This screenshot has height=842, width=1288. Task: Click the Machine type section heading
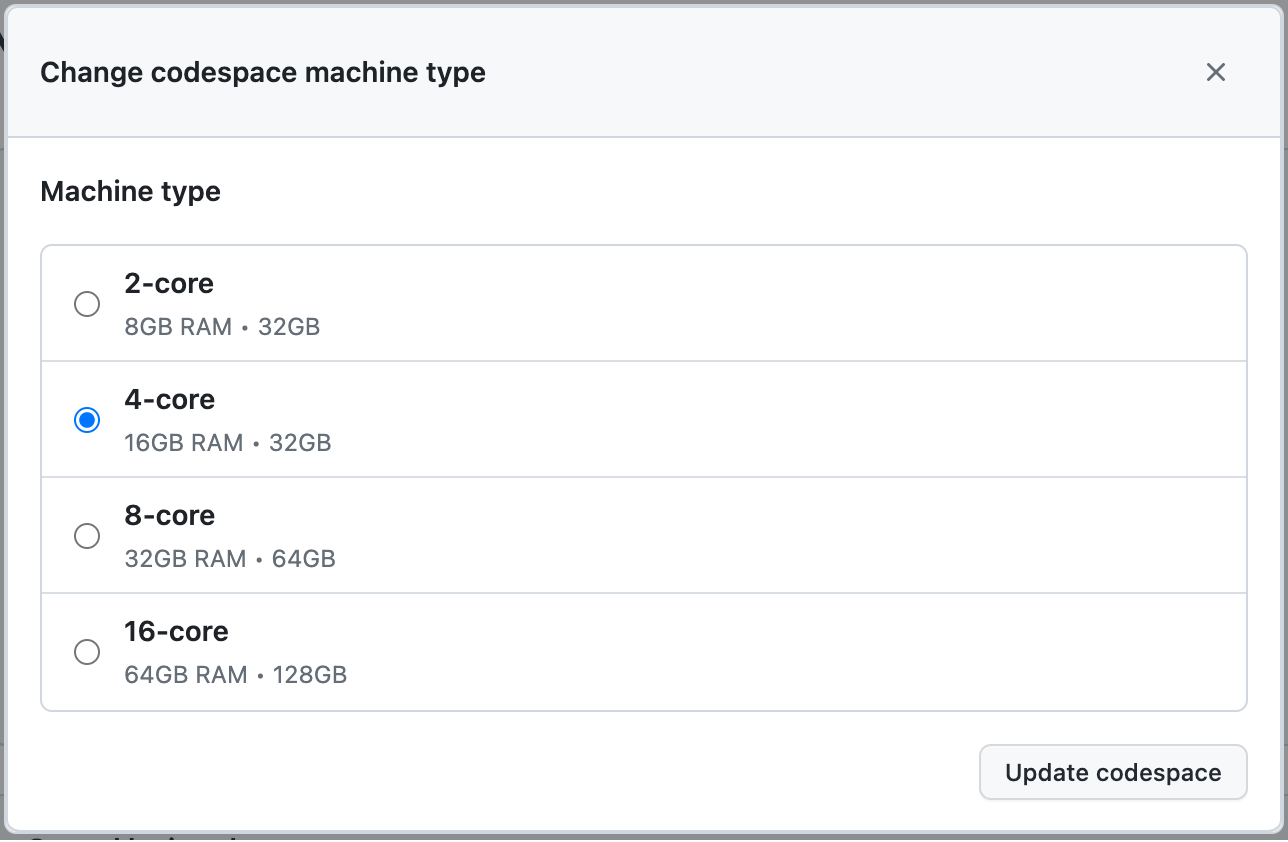pyautogui.click(x=130, y=191)
